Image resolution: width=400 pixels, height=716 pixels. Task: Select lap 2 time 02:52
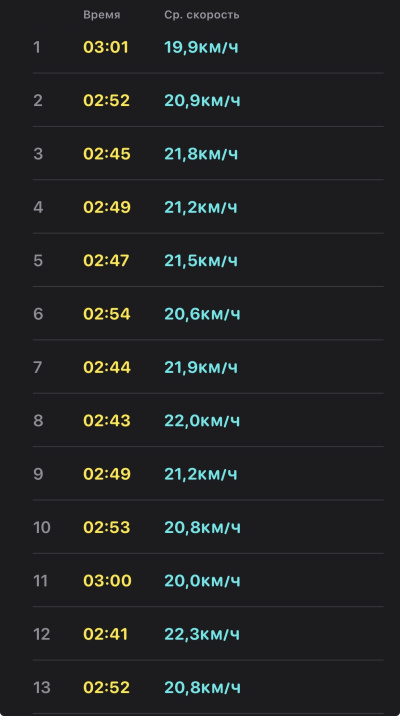pyautogui.click(x=106, y=100)
